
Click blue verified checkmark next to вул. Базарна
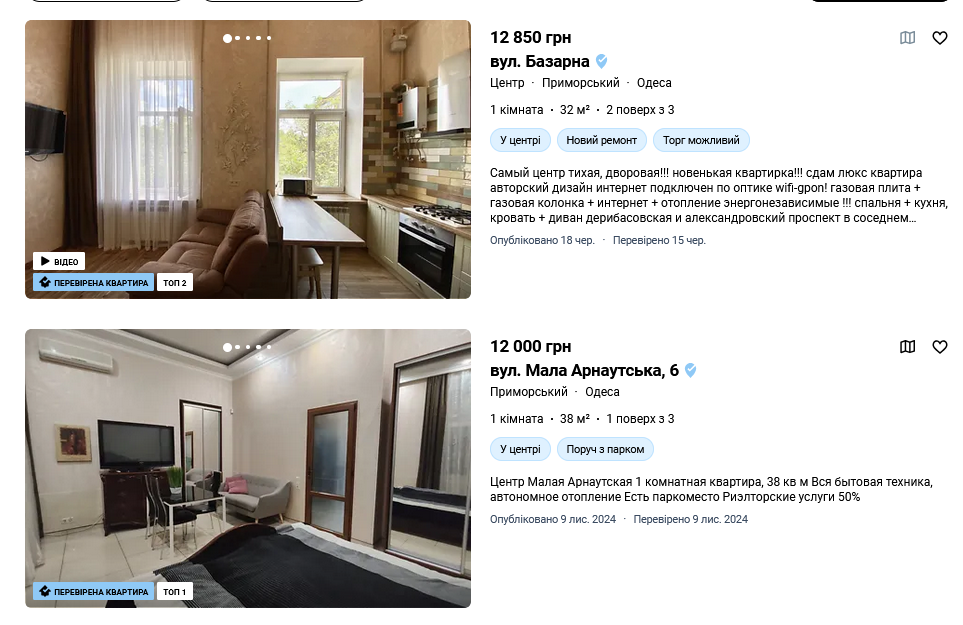pyautogui.click(x=602, y=61)
